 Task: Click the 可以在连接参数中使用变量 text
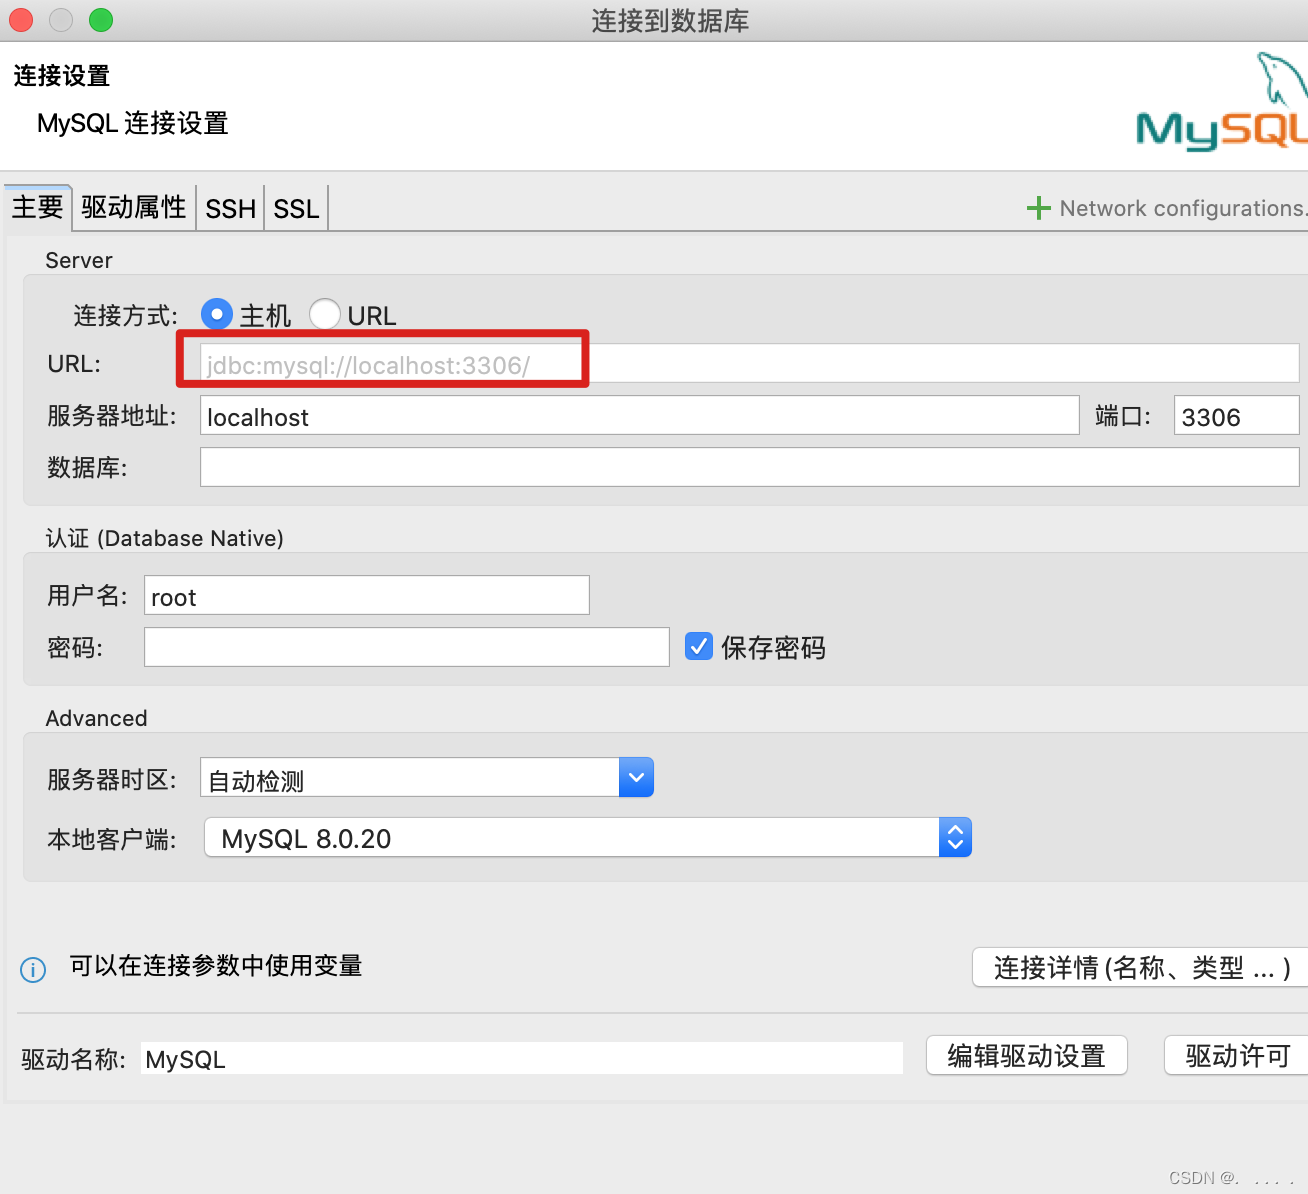(x=216, y=965)
